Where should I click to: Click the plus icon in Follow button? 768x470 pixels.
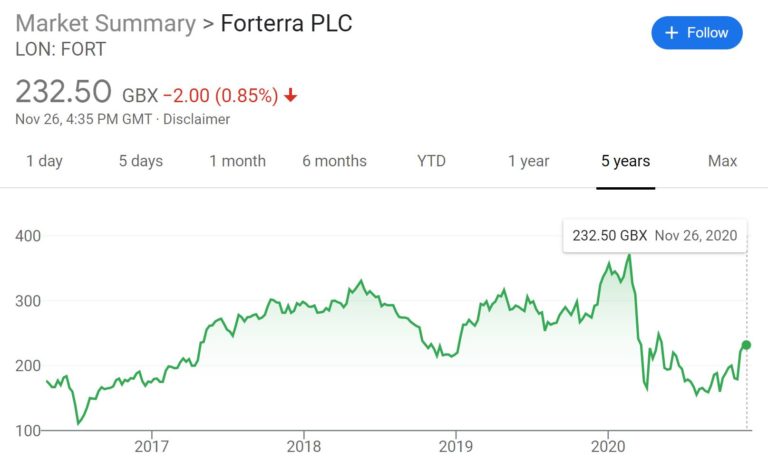672,33
